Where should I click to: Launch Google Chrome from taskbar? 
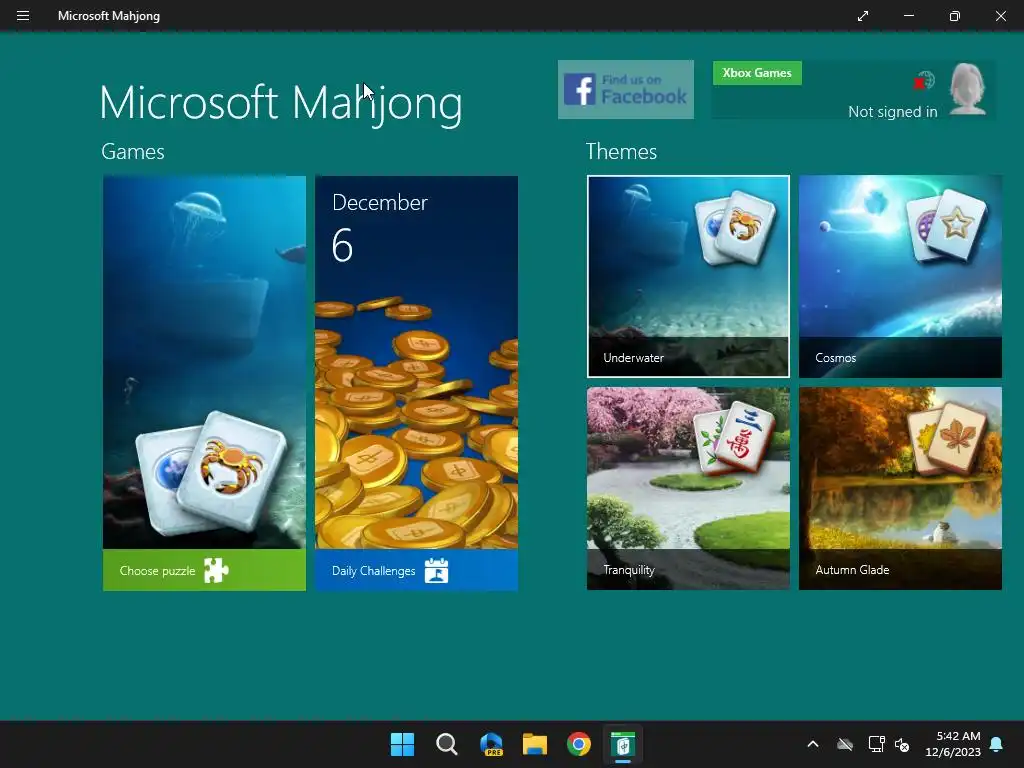pyautogui.click(x=579, y=744)
